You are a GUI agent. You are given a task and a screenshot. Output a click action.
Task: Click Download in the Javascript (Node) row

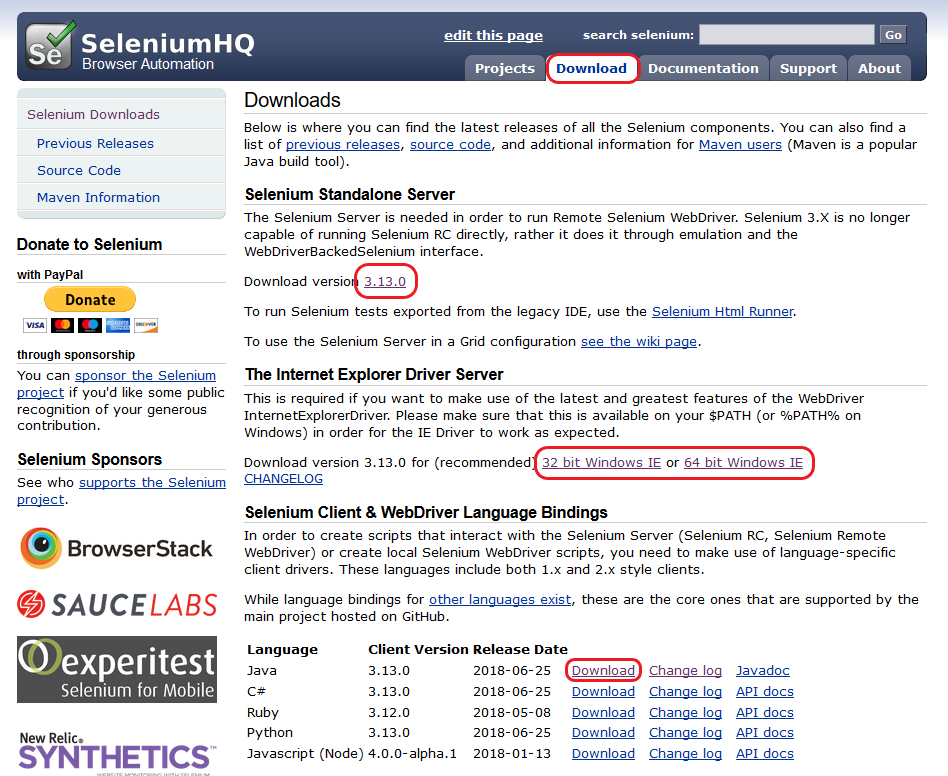point(603,754)
